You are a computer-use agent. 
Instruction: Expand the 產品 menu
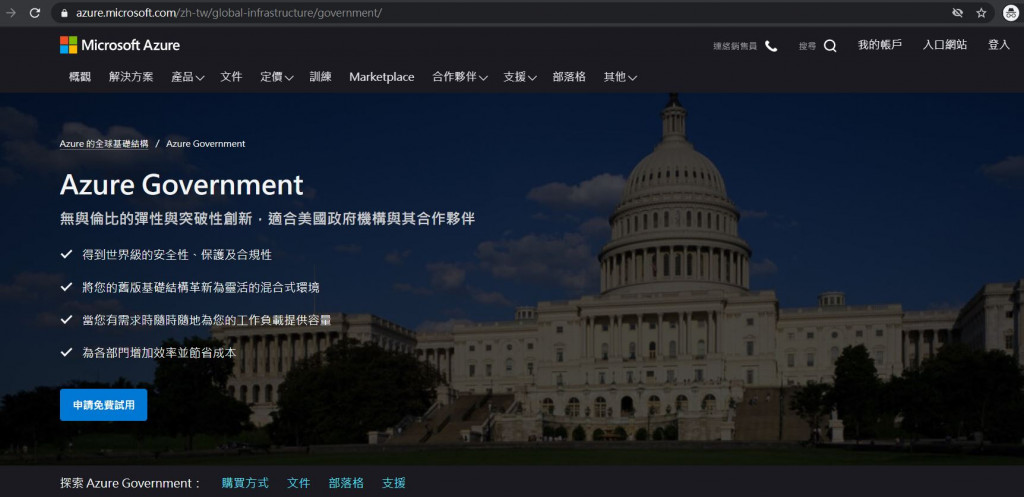click(187, 77)
